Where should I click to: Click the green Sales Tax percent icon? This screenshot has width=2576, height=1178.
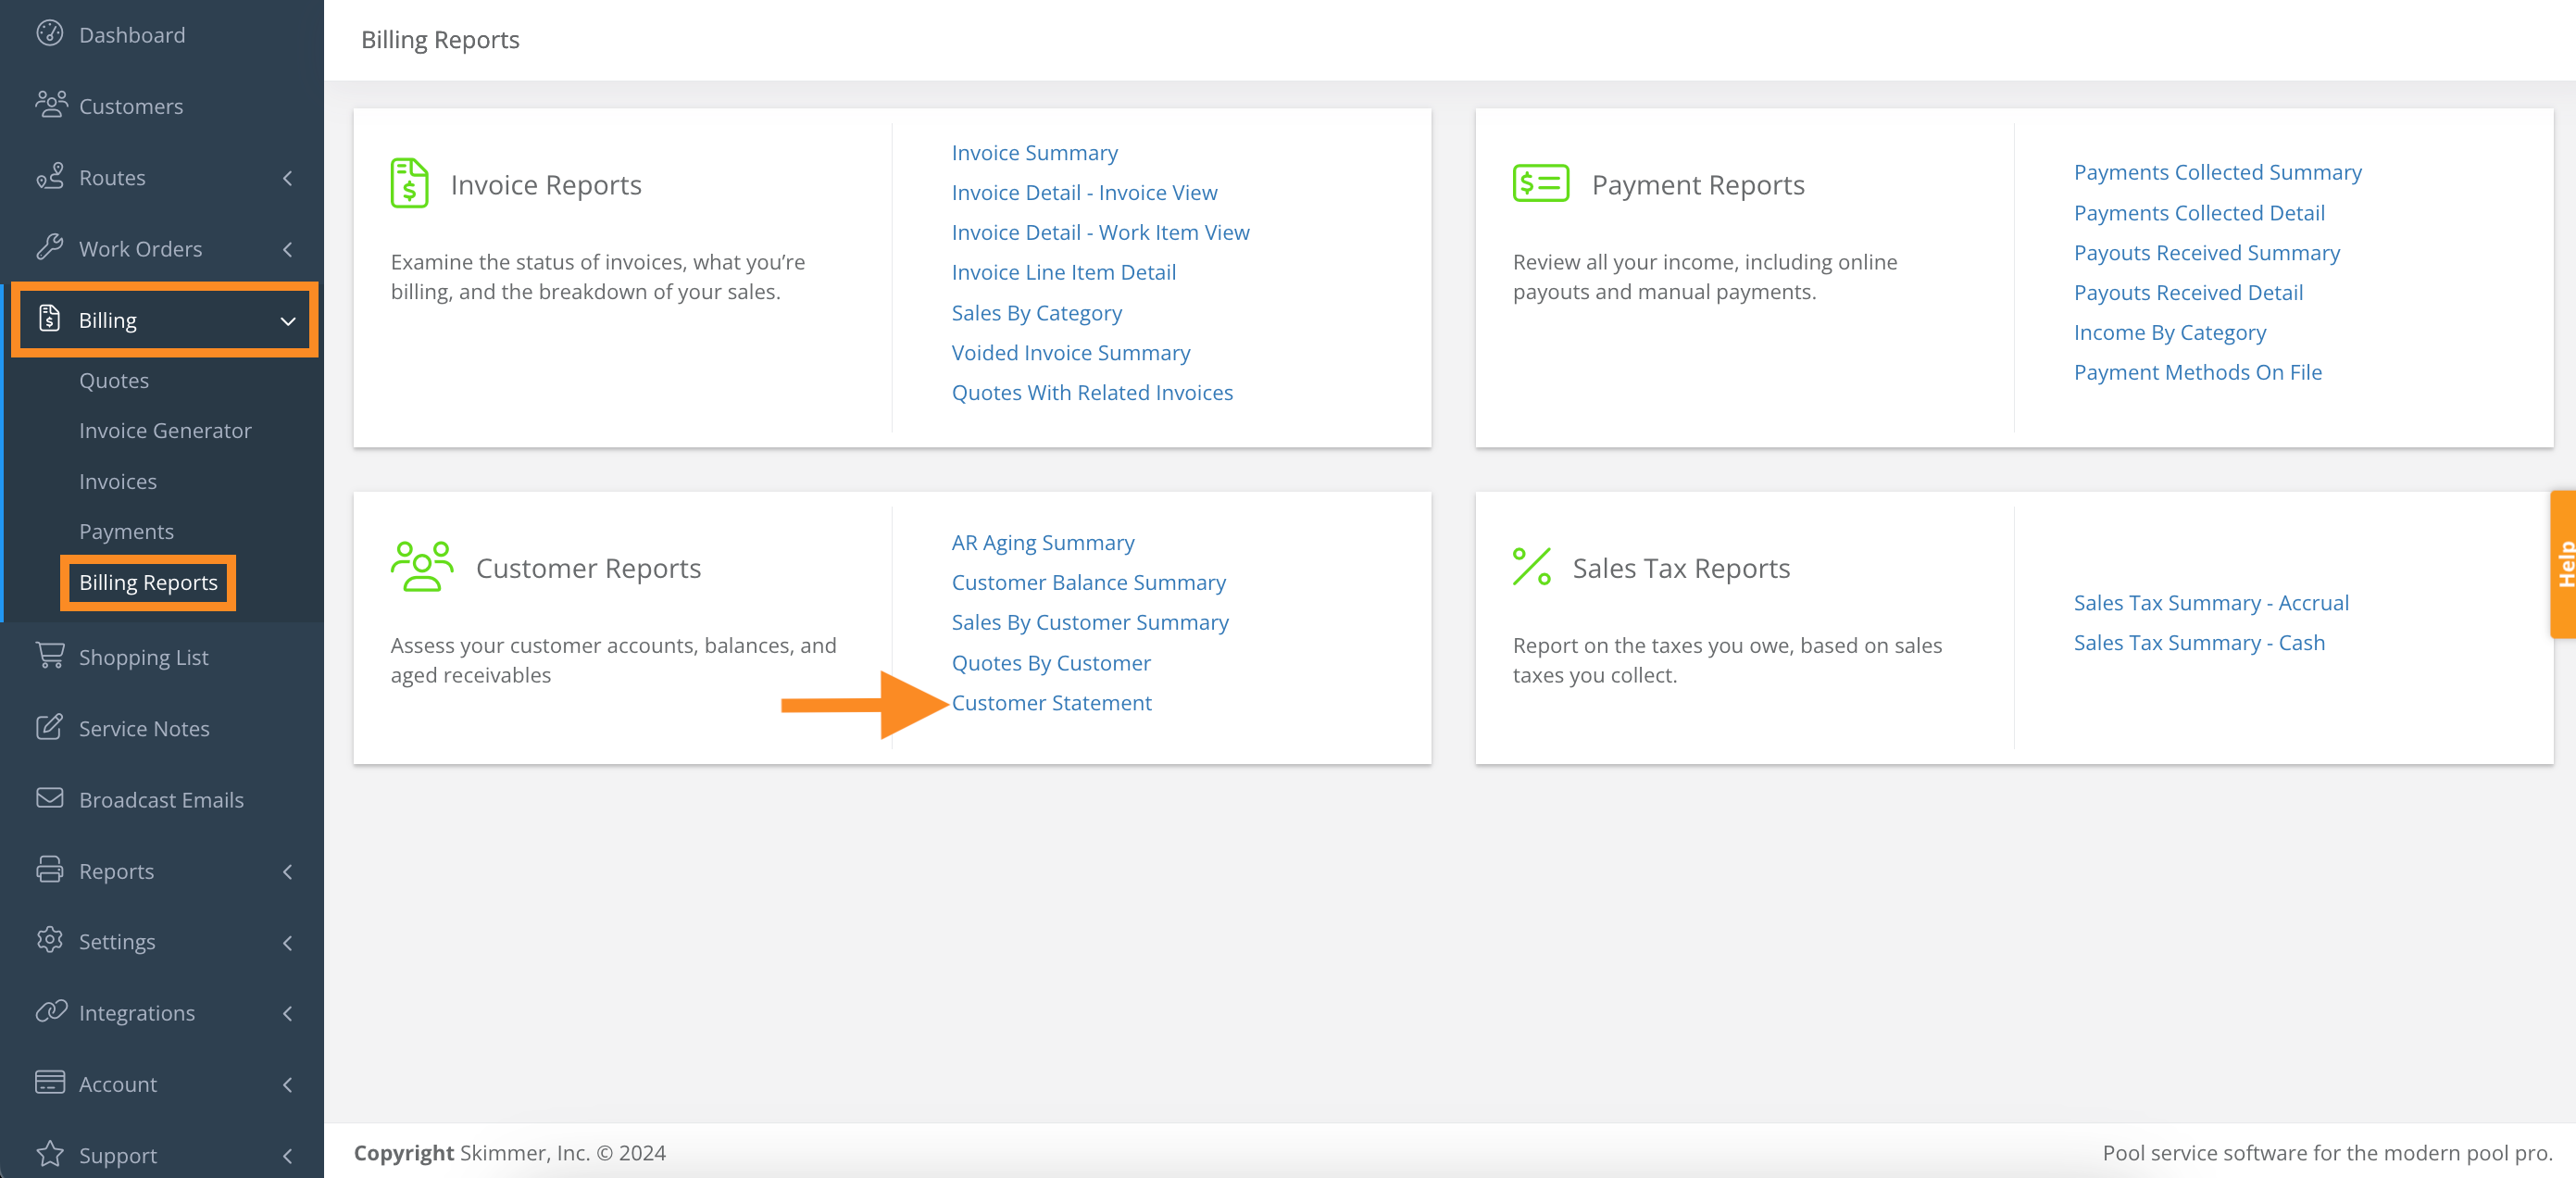(1531, 566)
